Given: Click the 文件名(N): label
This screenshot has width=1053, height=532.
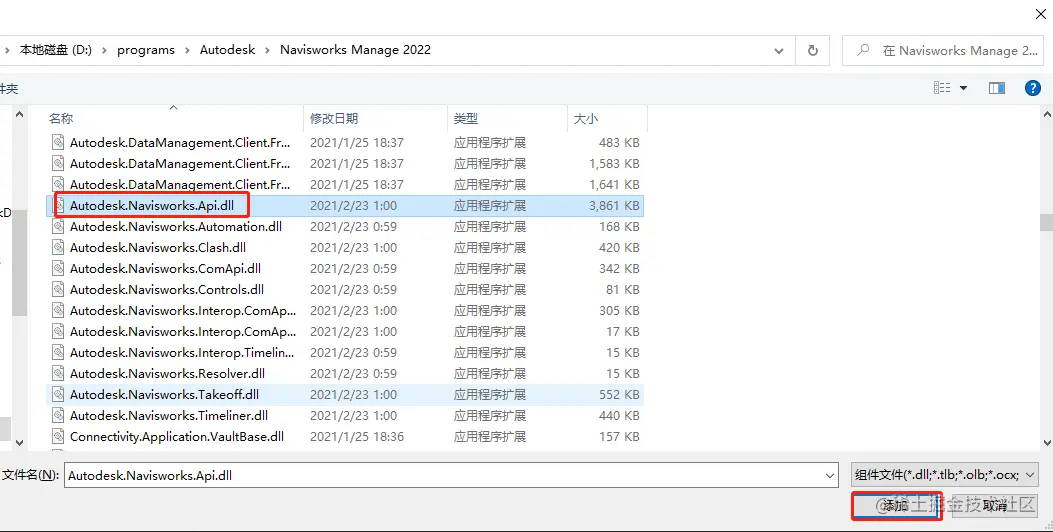Looking at the screenshot, I should point(30,475).
